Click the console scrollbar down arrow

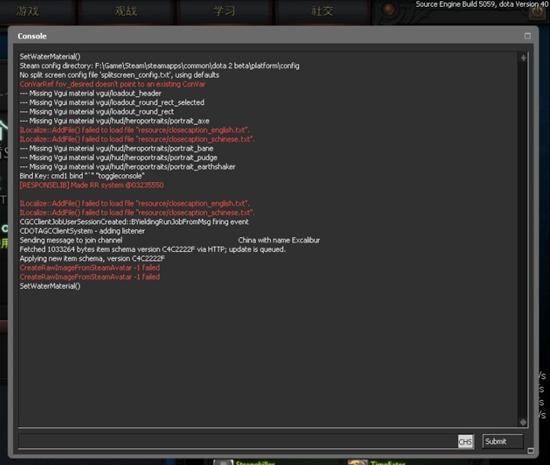tap(523, 422)
